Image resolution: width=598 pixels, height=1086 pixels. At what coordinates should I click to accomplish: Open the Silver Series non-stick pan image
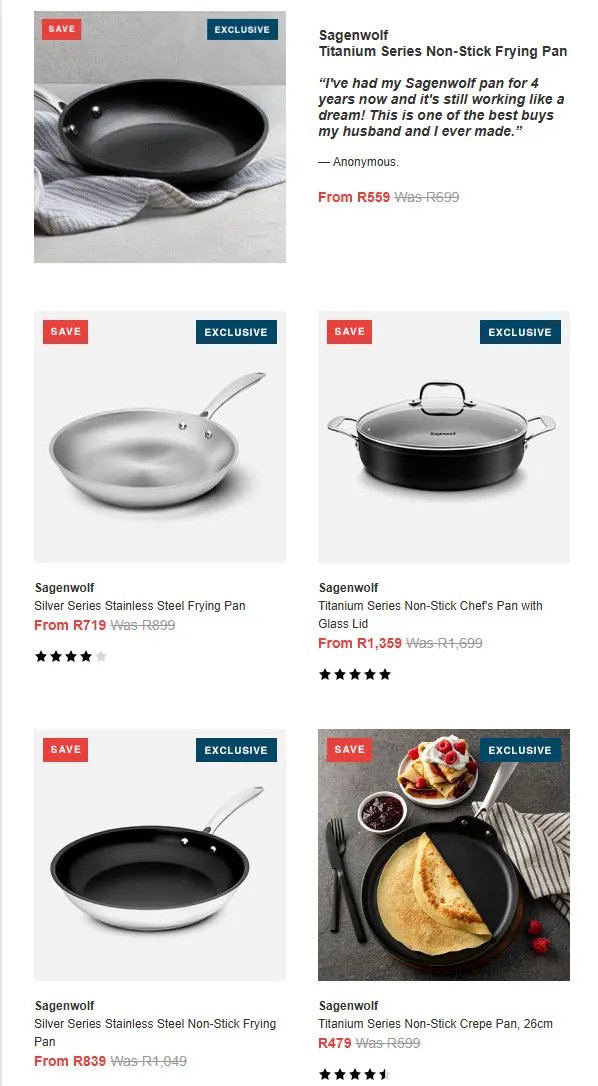pyautogui.click(x=160, y=855)
